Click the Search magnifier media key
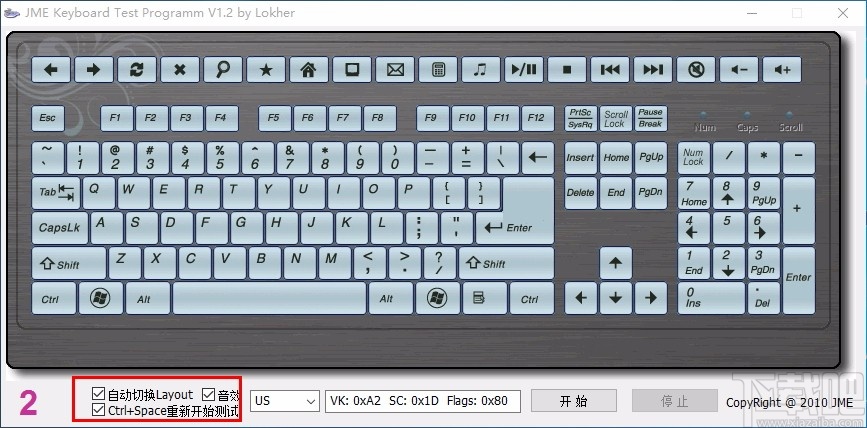This screenshot has height=428, width=867. (x=223, y=70)
